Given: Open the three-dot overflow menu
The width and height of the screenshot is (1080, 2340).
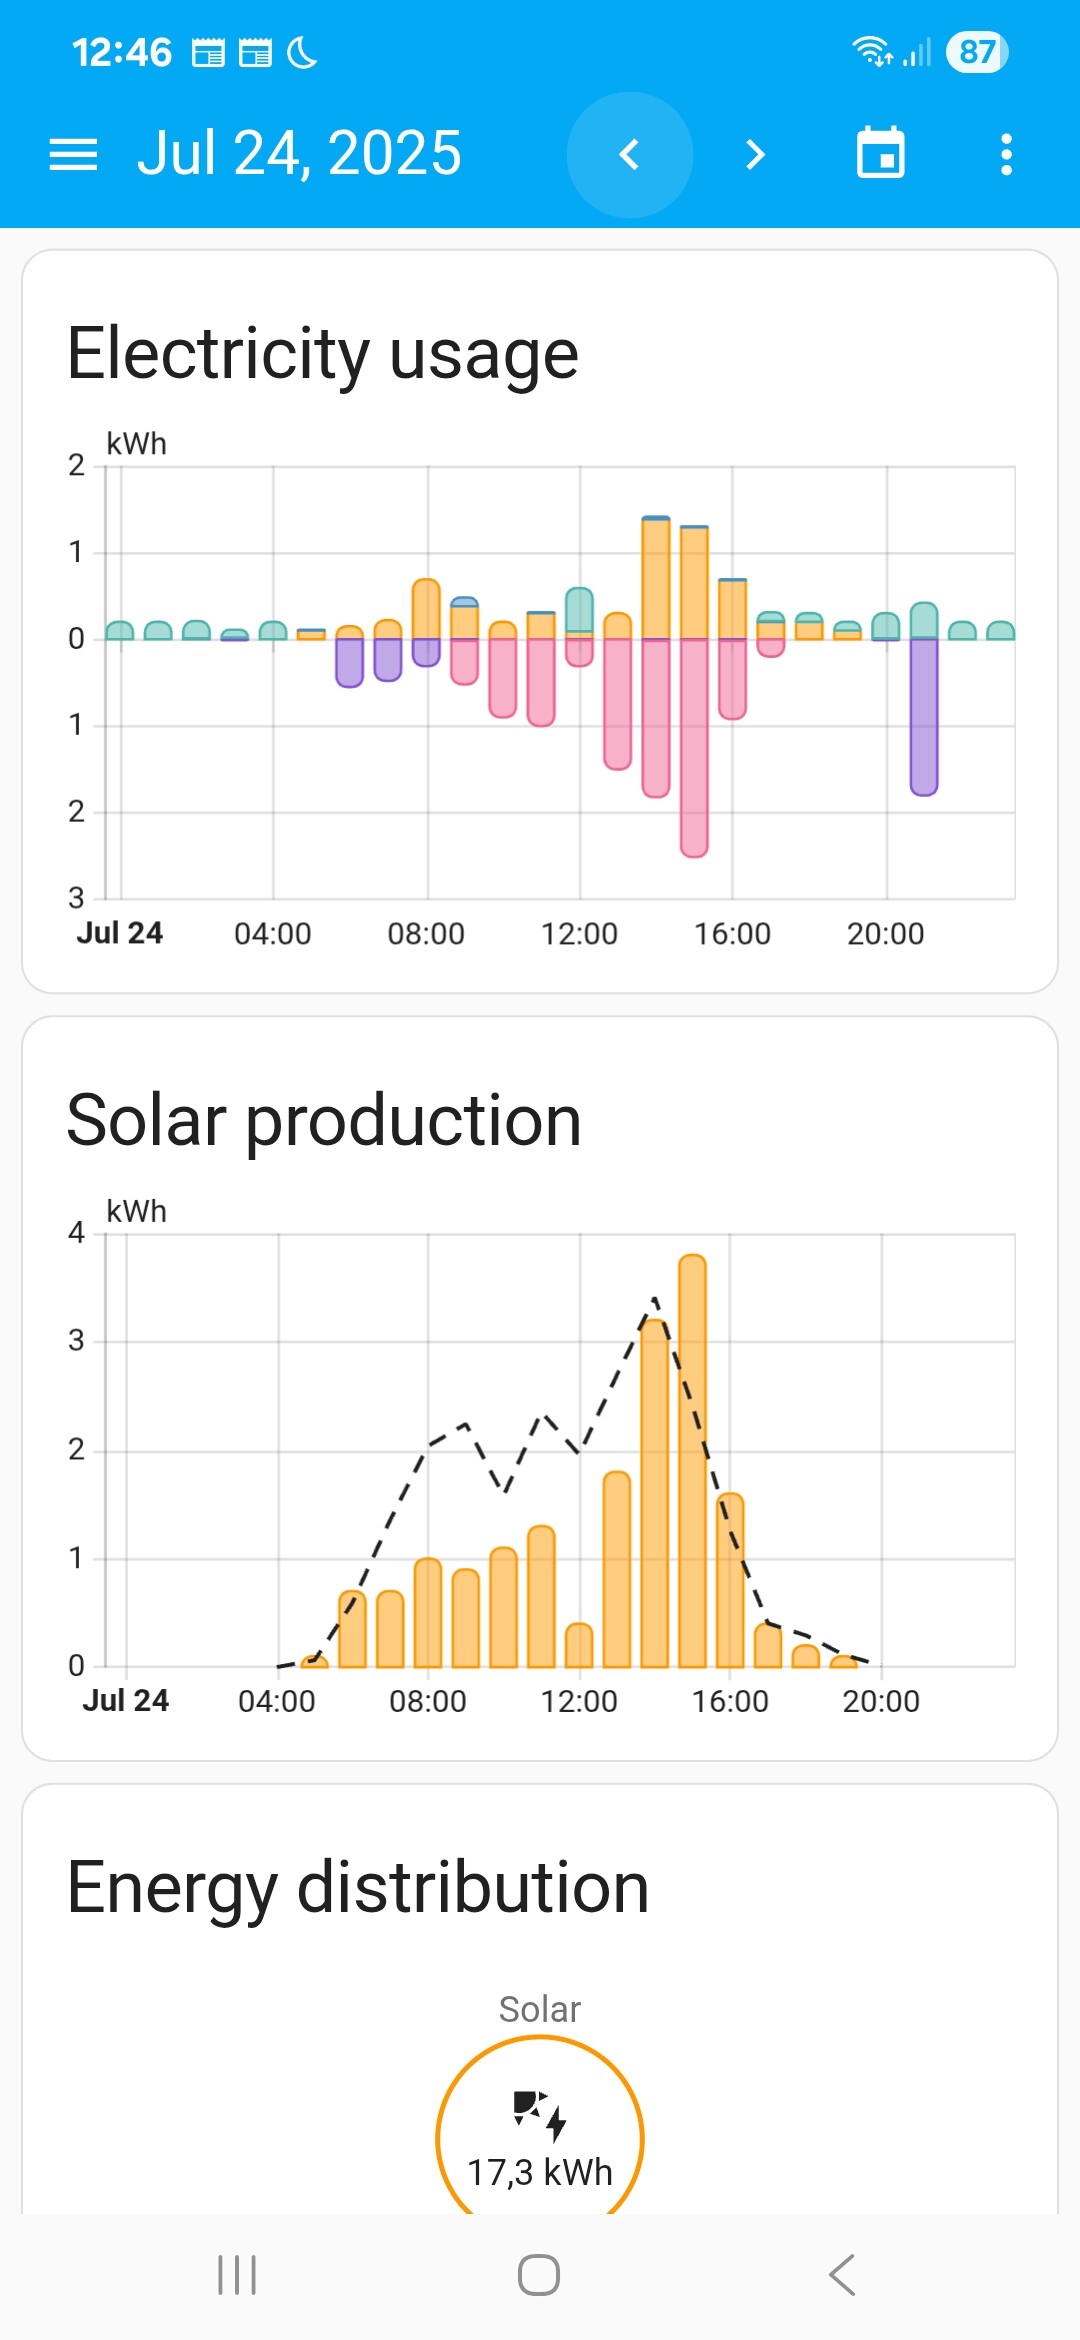Looking at the screenshot, I should [1006, 155].
